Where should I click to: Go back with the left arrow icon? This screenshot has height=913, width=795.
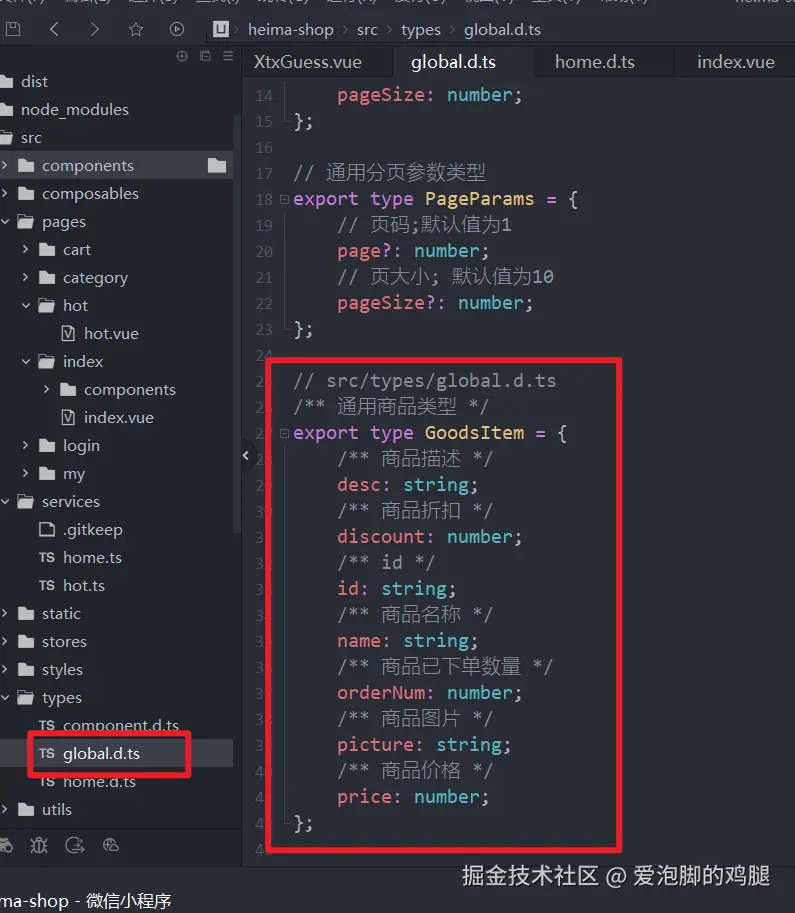coord(54,29)
